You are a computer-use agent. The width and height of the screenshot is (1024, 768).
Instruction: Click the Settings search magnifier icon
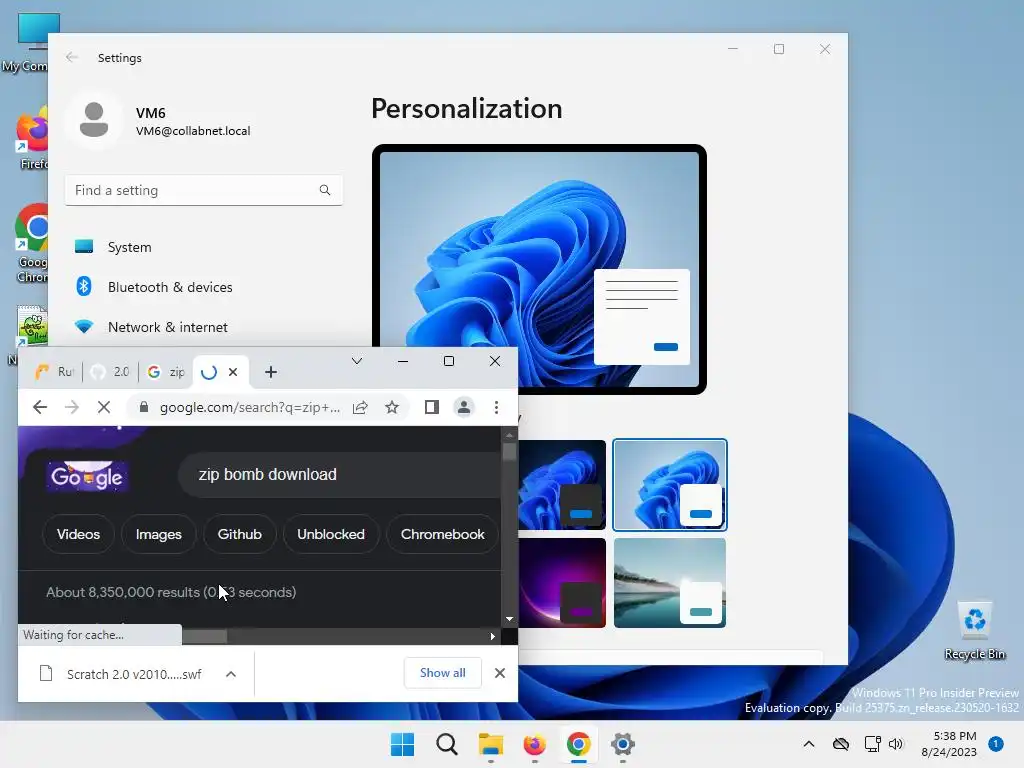point(325,190)
